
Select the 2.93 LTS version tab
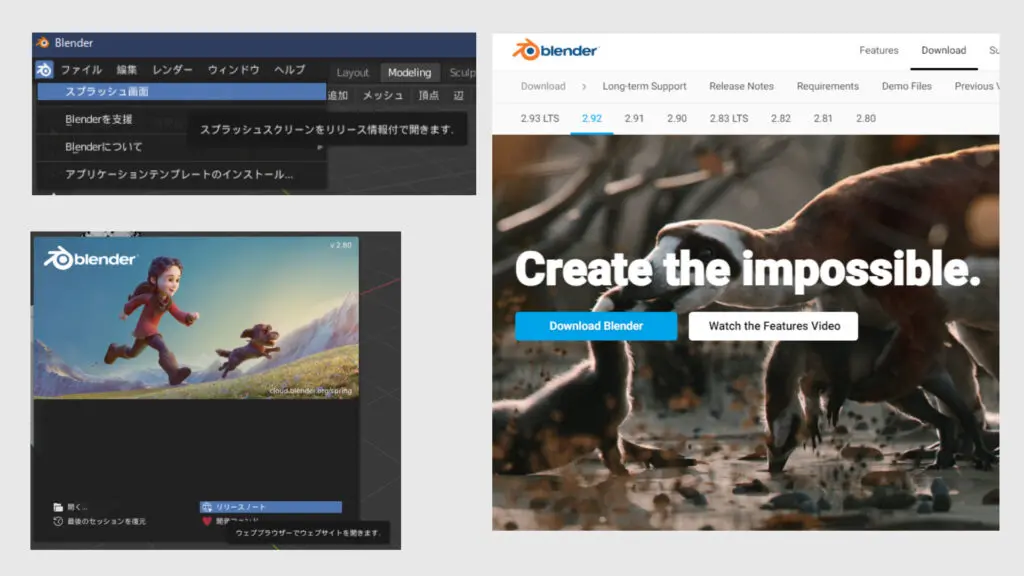(539, 118)
